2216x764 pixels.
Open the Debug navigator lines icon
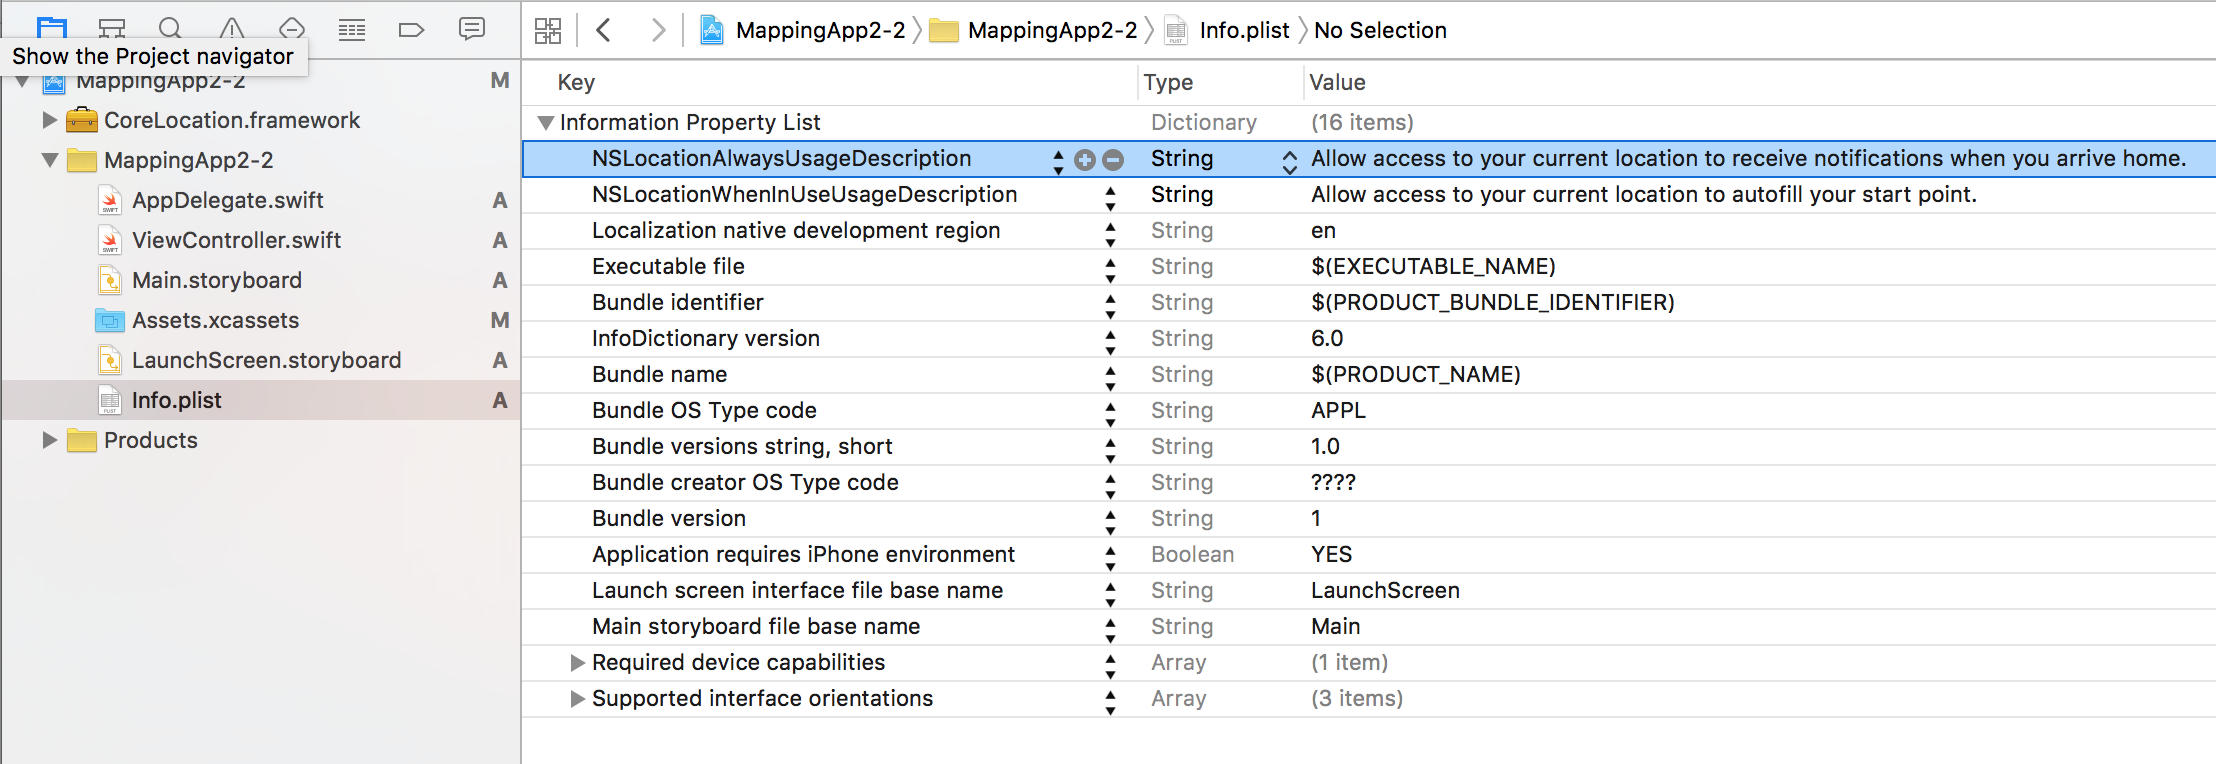(x=351, y=29)
